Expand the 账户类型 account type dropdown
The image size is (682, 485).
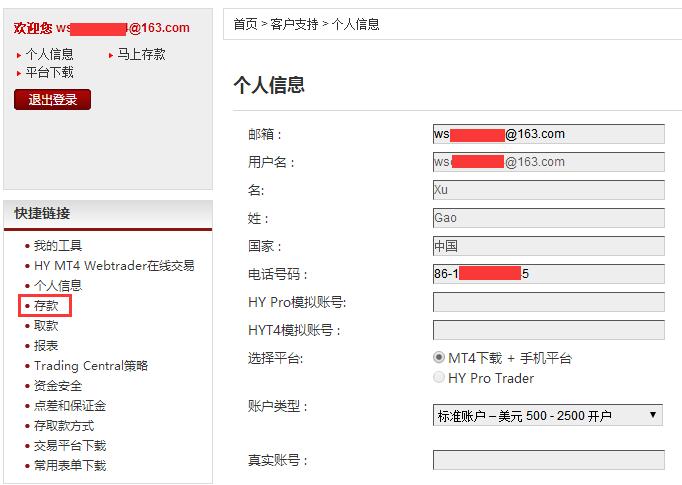point(547,415)
